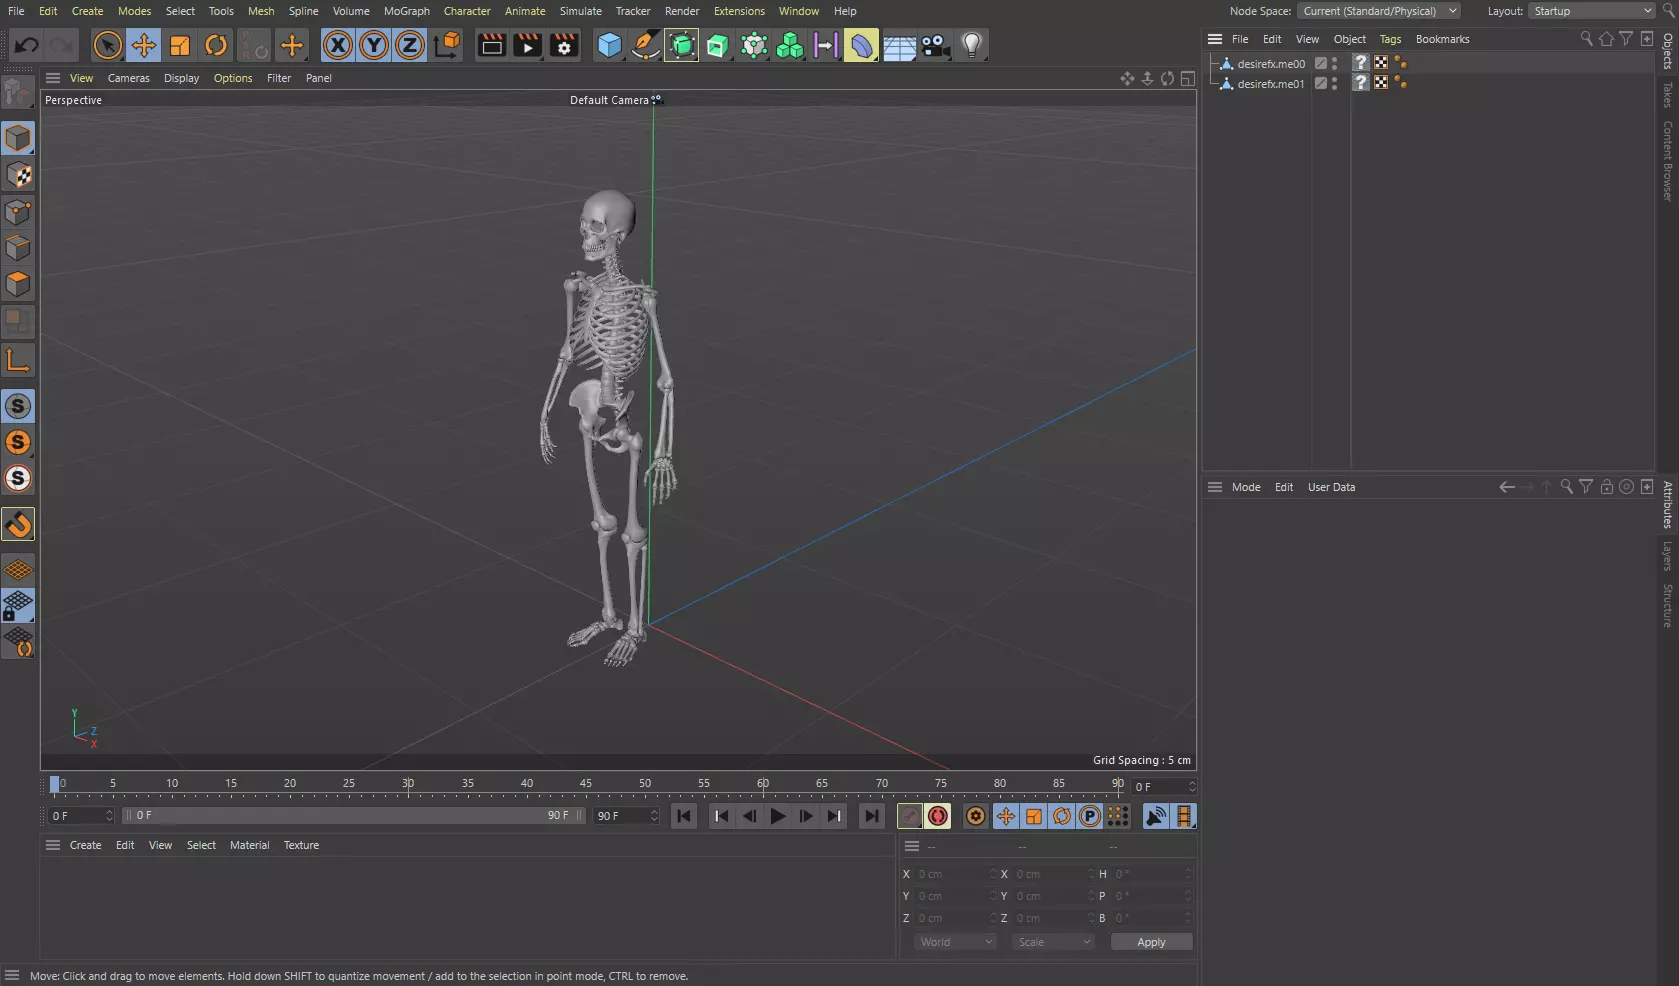Click the Attribute Manager back arrow
Screen dimensions: 1679x986
click(x=1507, y=487)
